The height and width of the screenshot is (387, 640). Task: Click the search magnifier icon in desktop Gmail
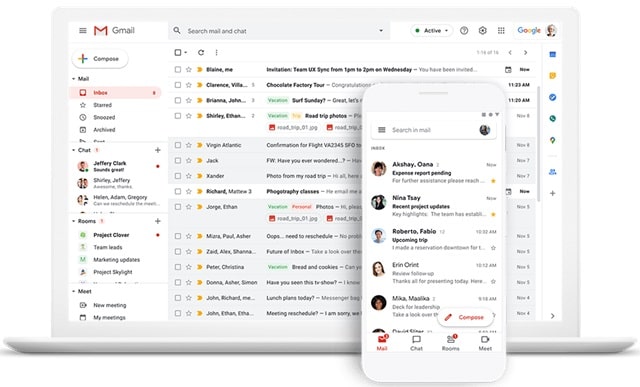(x=177, y=31)
